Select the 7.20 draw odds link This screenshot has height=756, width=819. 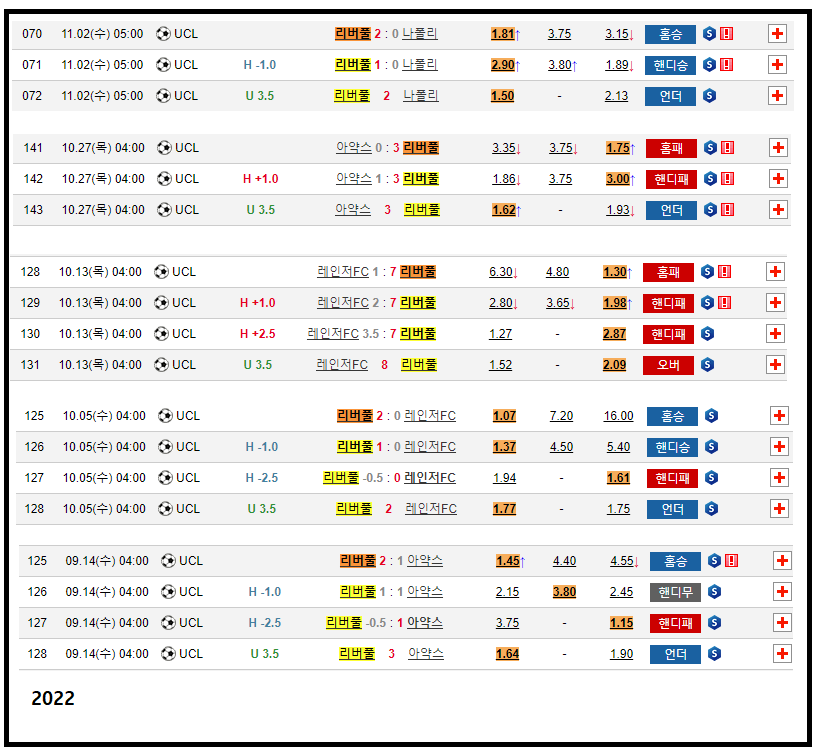561,416
